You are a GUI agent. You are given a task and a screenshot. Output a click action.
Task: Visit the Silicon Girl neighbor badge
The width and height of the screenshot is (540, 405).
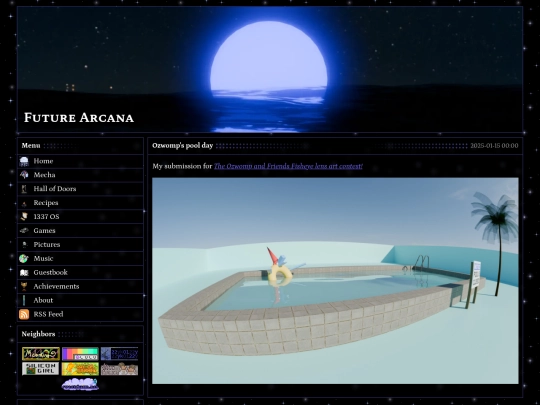41,368
